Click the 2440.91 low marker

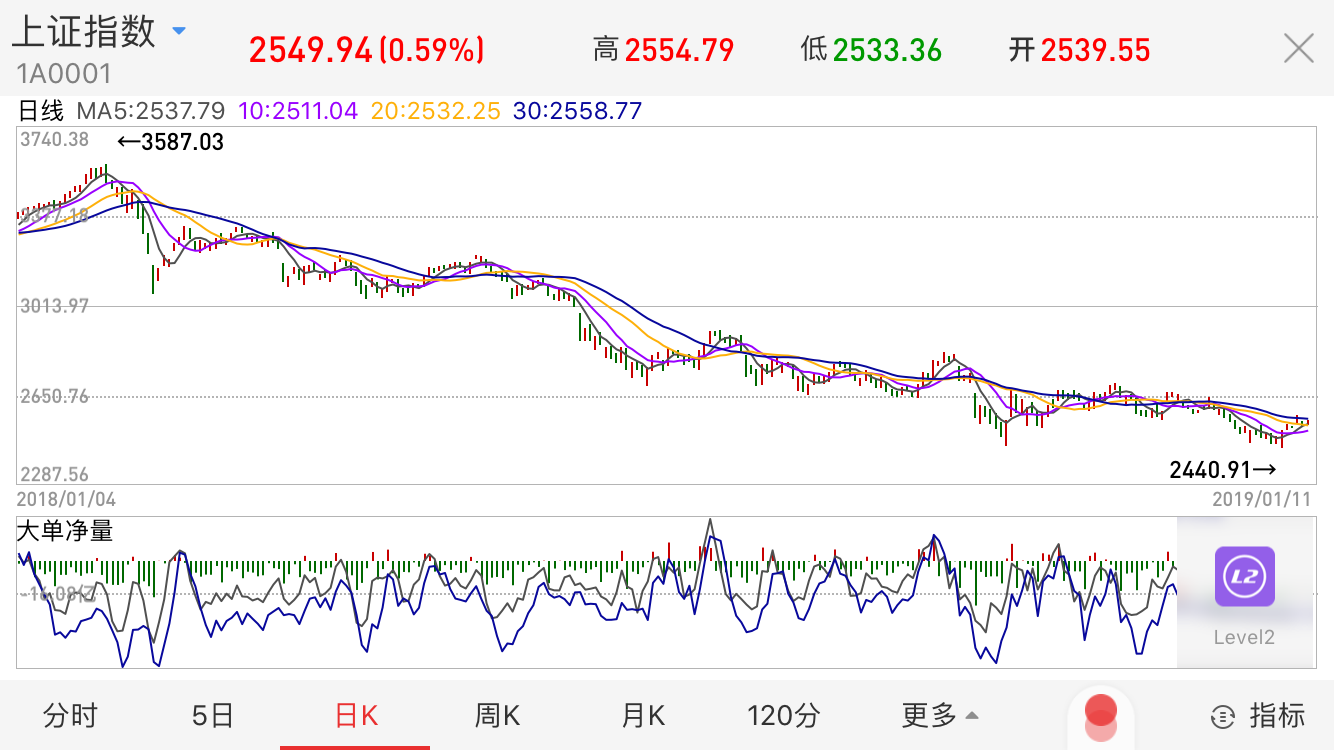tap(1222, 468)
